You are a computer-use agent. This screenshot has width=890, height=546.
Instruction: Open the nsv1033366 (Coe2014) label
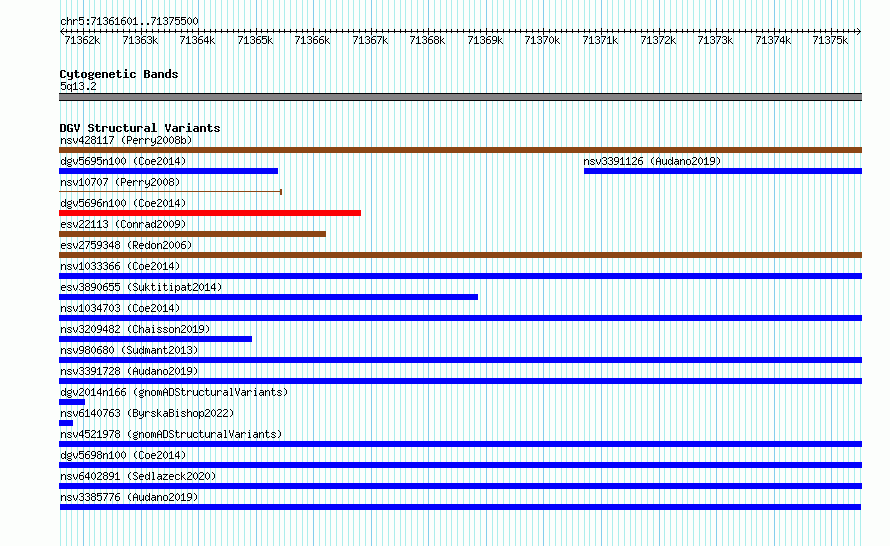click(x=120, y=266)
